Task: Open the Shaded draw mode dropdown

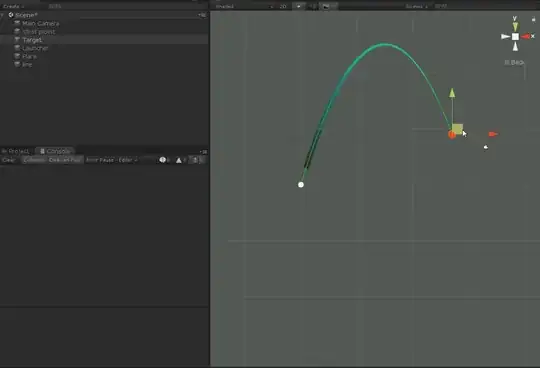Action: pos(244,6)
